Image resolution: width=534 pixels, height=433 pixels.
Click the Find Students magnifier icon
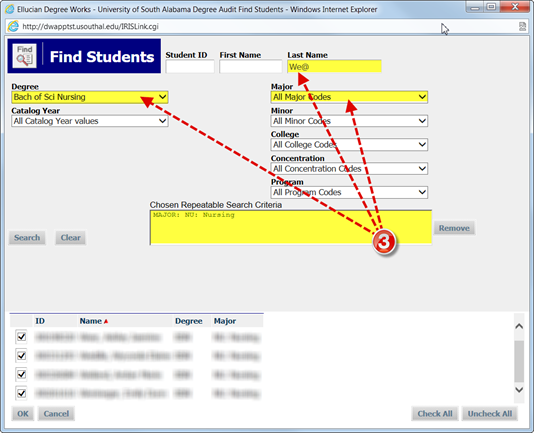[x=25, y=56]
